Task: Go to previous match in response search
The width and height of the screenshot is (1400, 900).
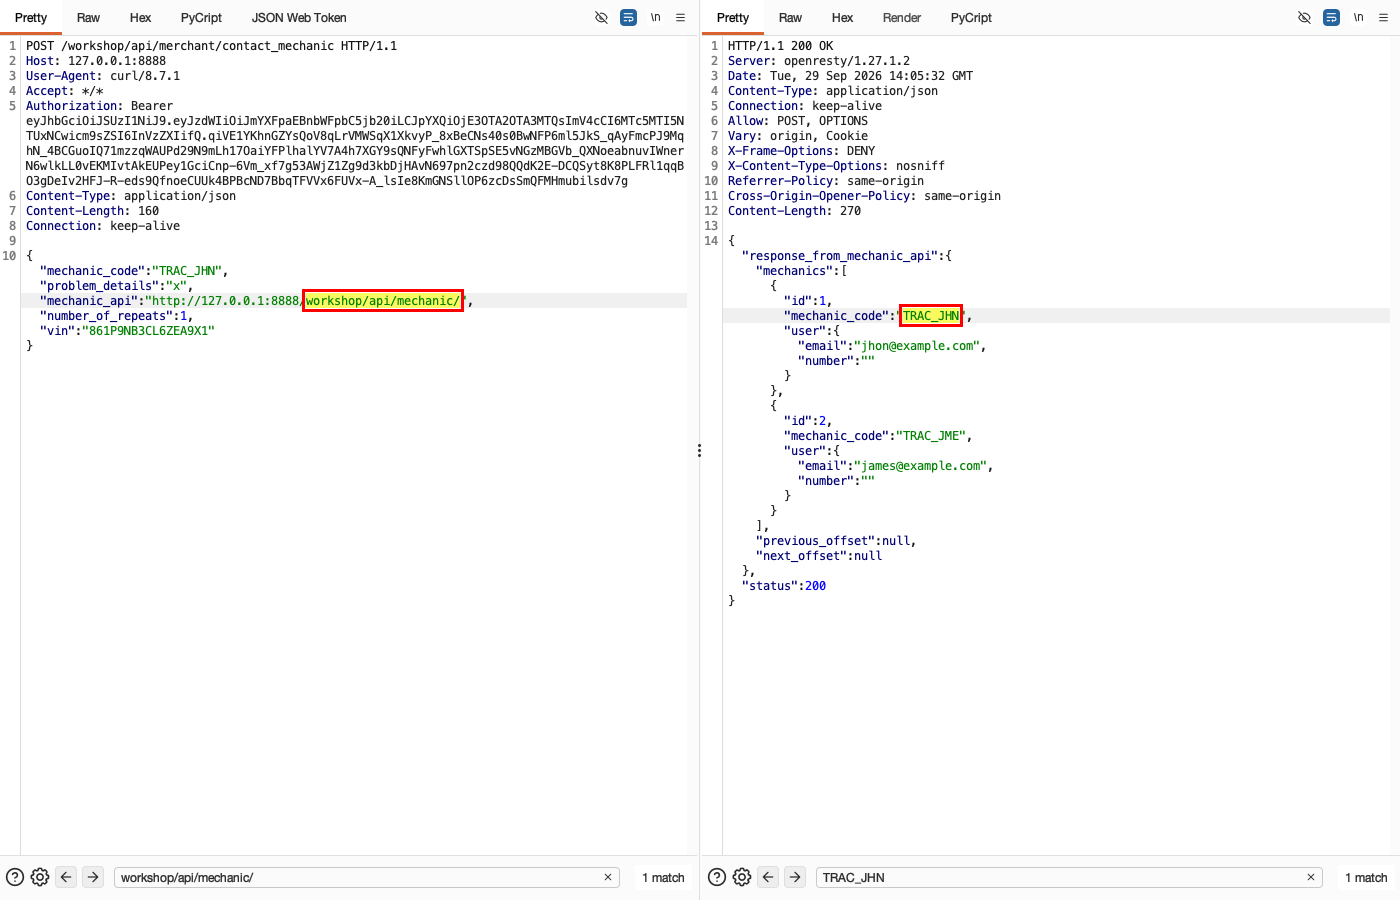Action: (768, 877)
